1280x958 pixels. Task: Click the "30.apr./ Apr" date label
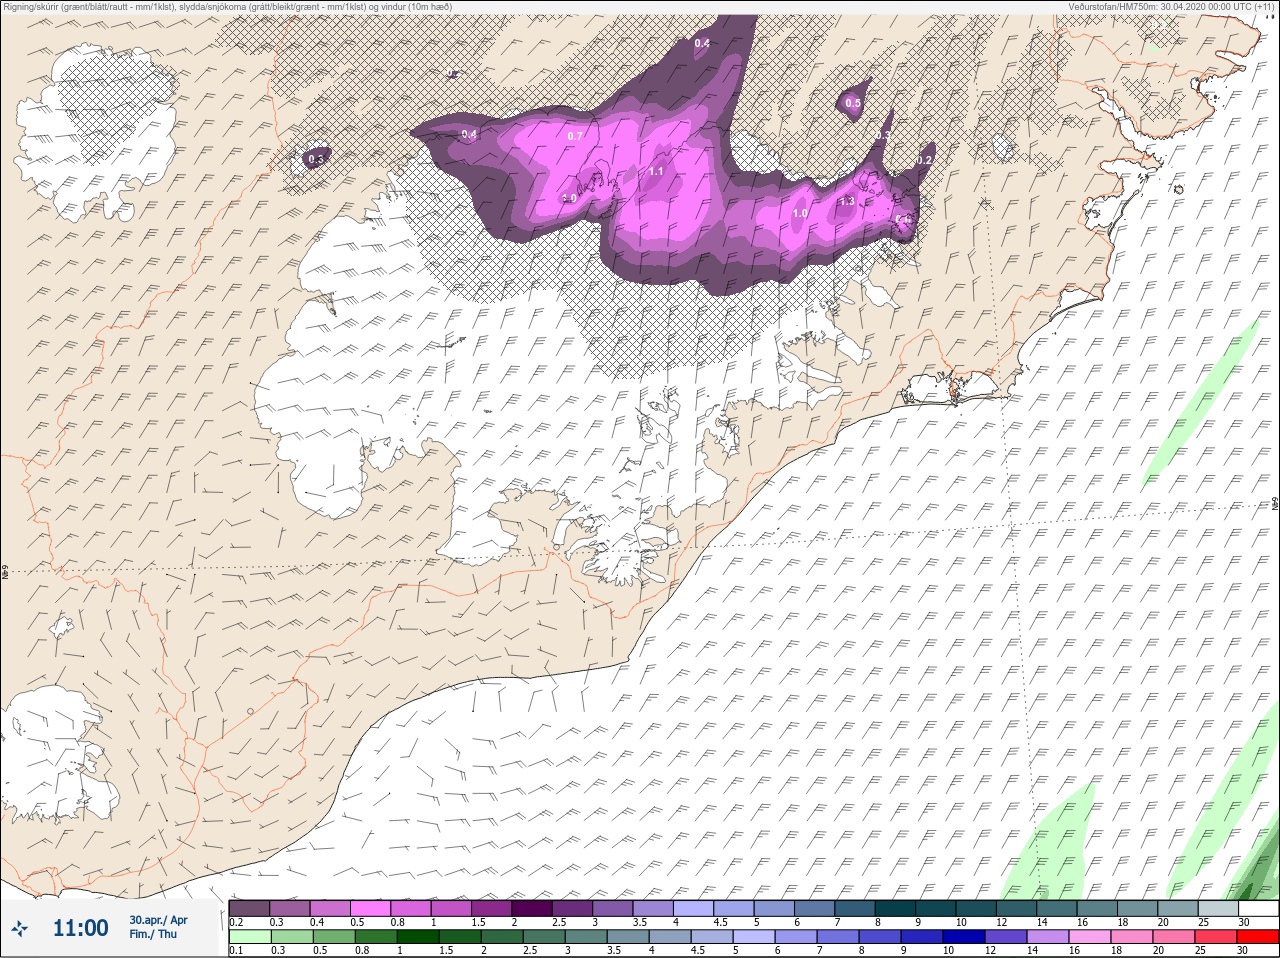pyautogui.click(x=158, y=920)
